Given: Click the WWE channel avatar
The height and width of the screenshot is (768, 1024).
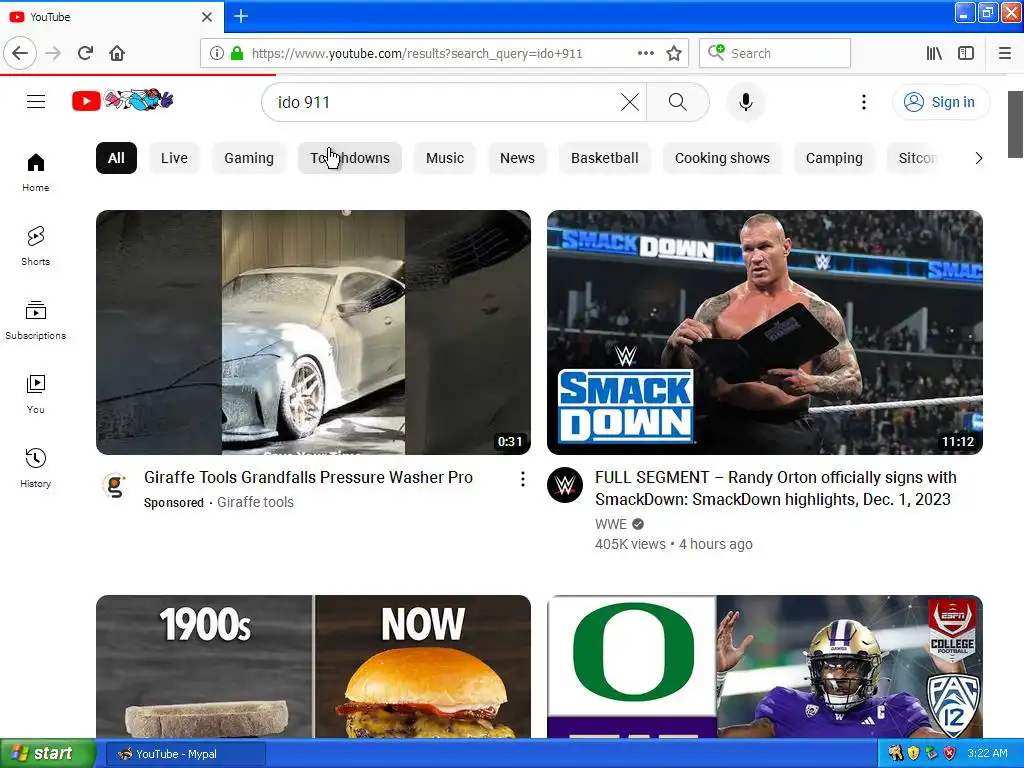Looking at the screenshot, I should (x=565, y=485).
